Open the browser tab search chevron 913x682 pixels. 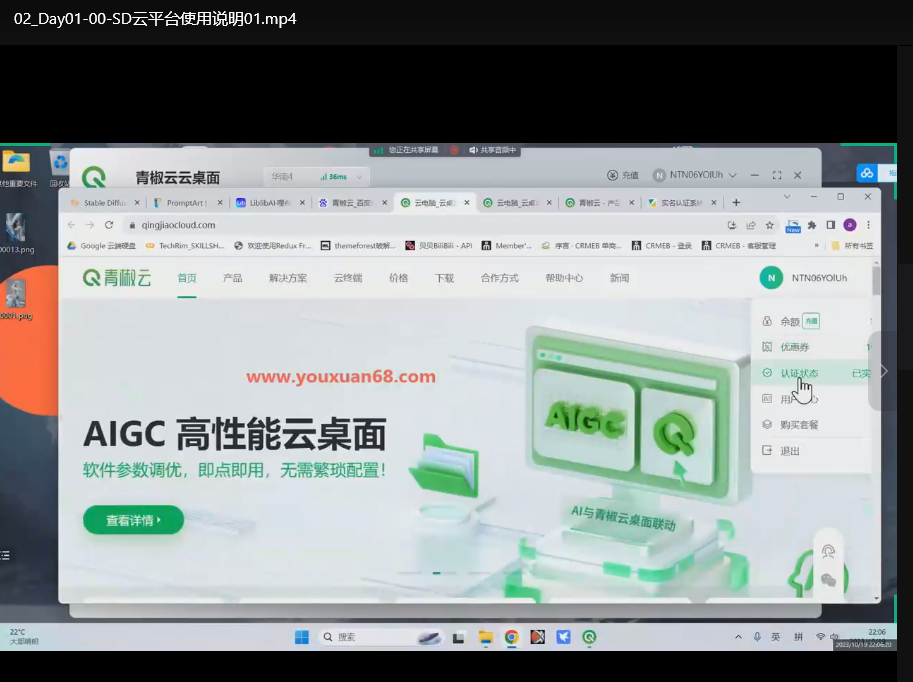pos(787,197)
